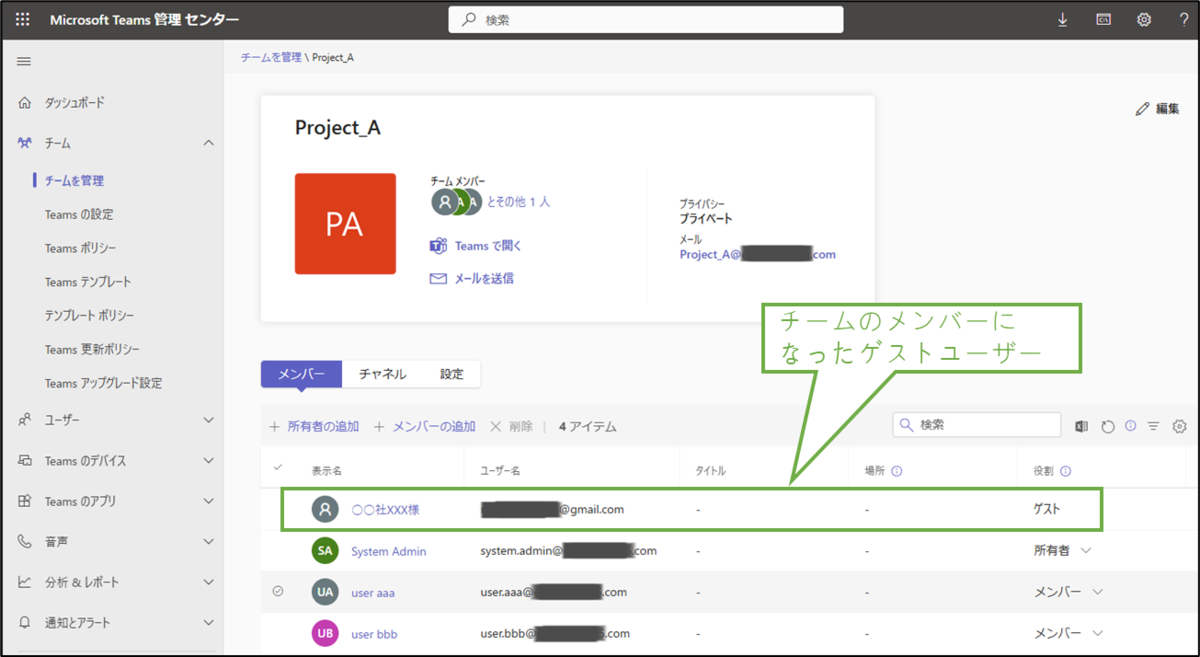Screen dimensions: 1200x657
Task: Select the user aaa row checkbox
Action: [278, 592]
